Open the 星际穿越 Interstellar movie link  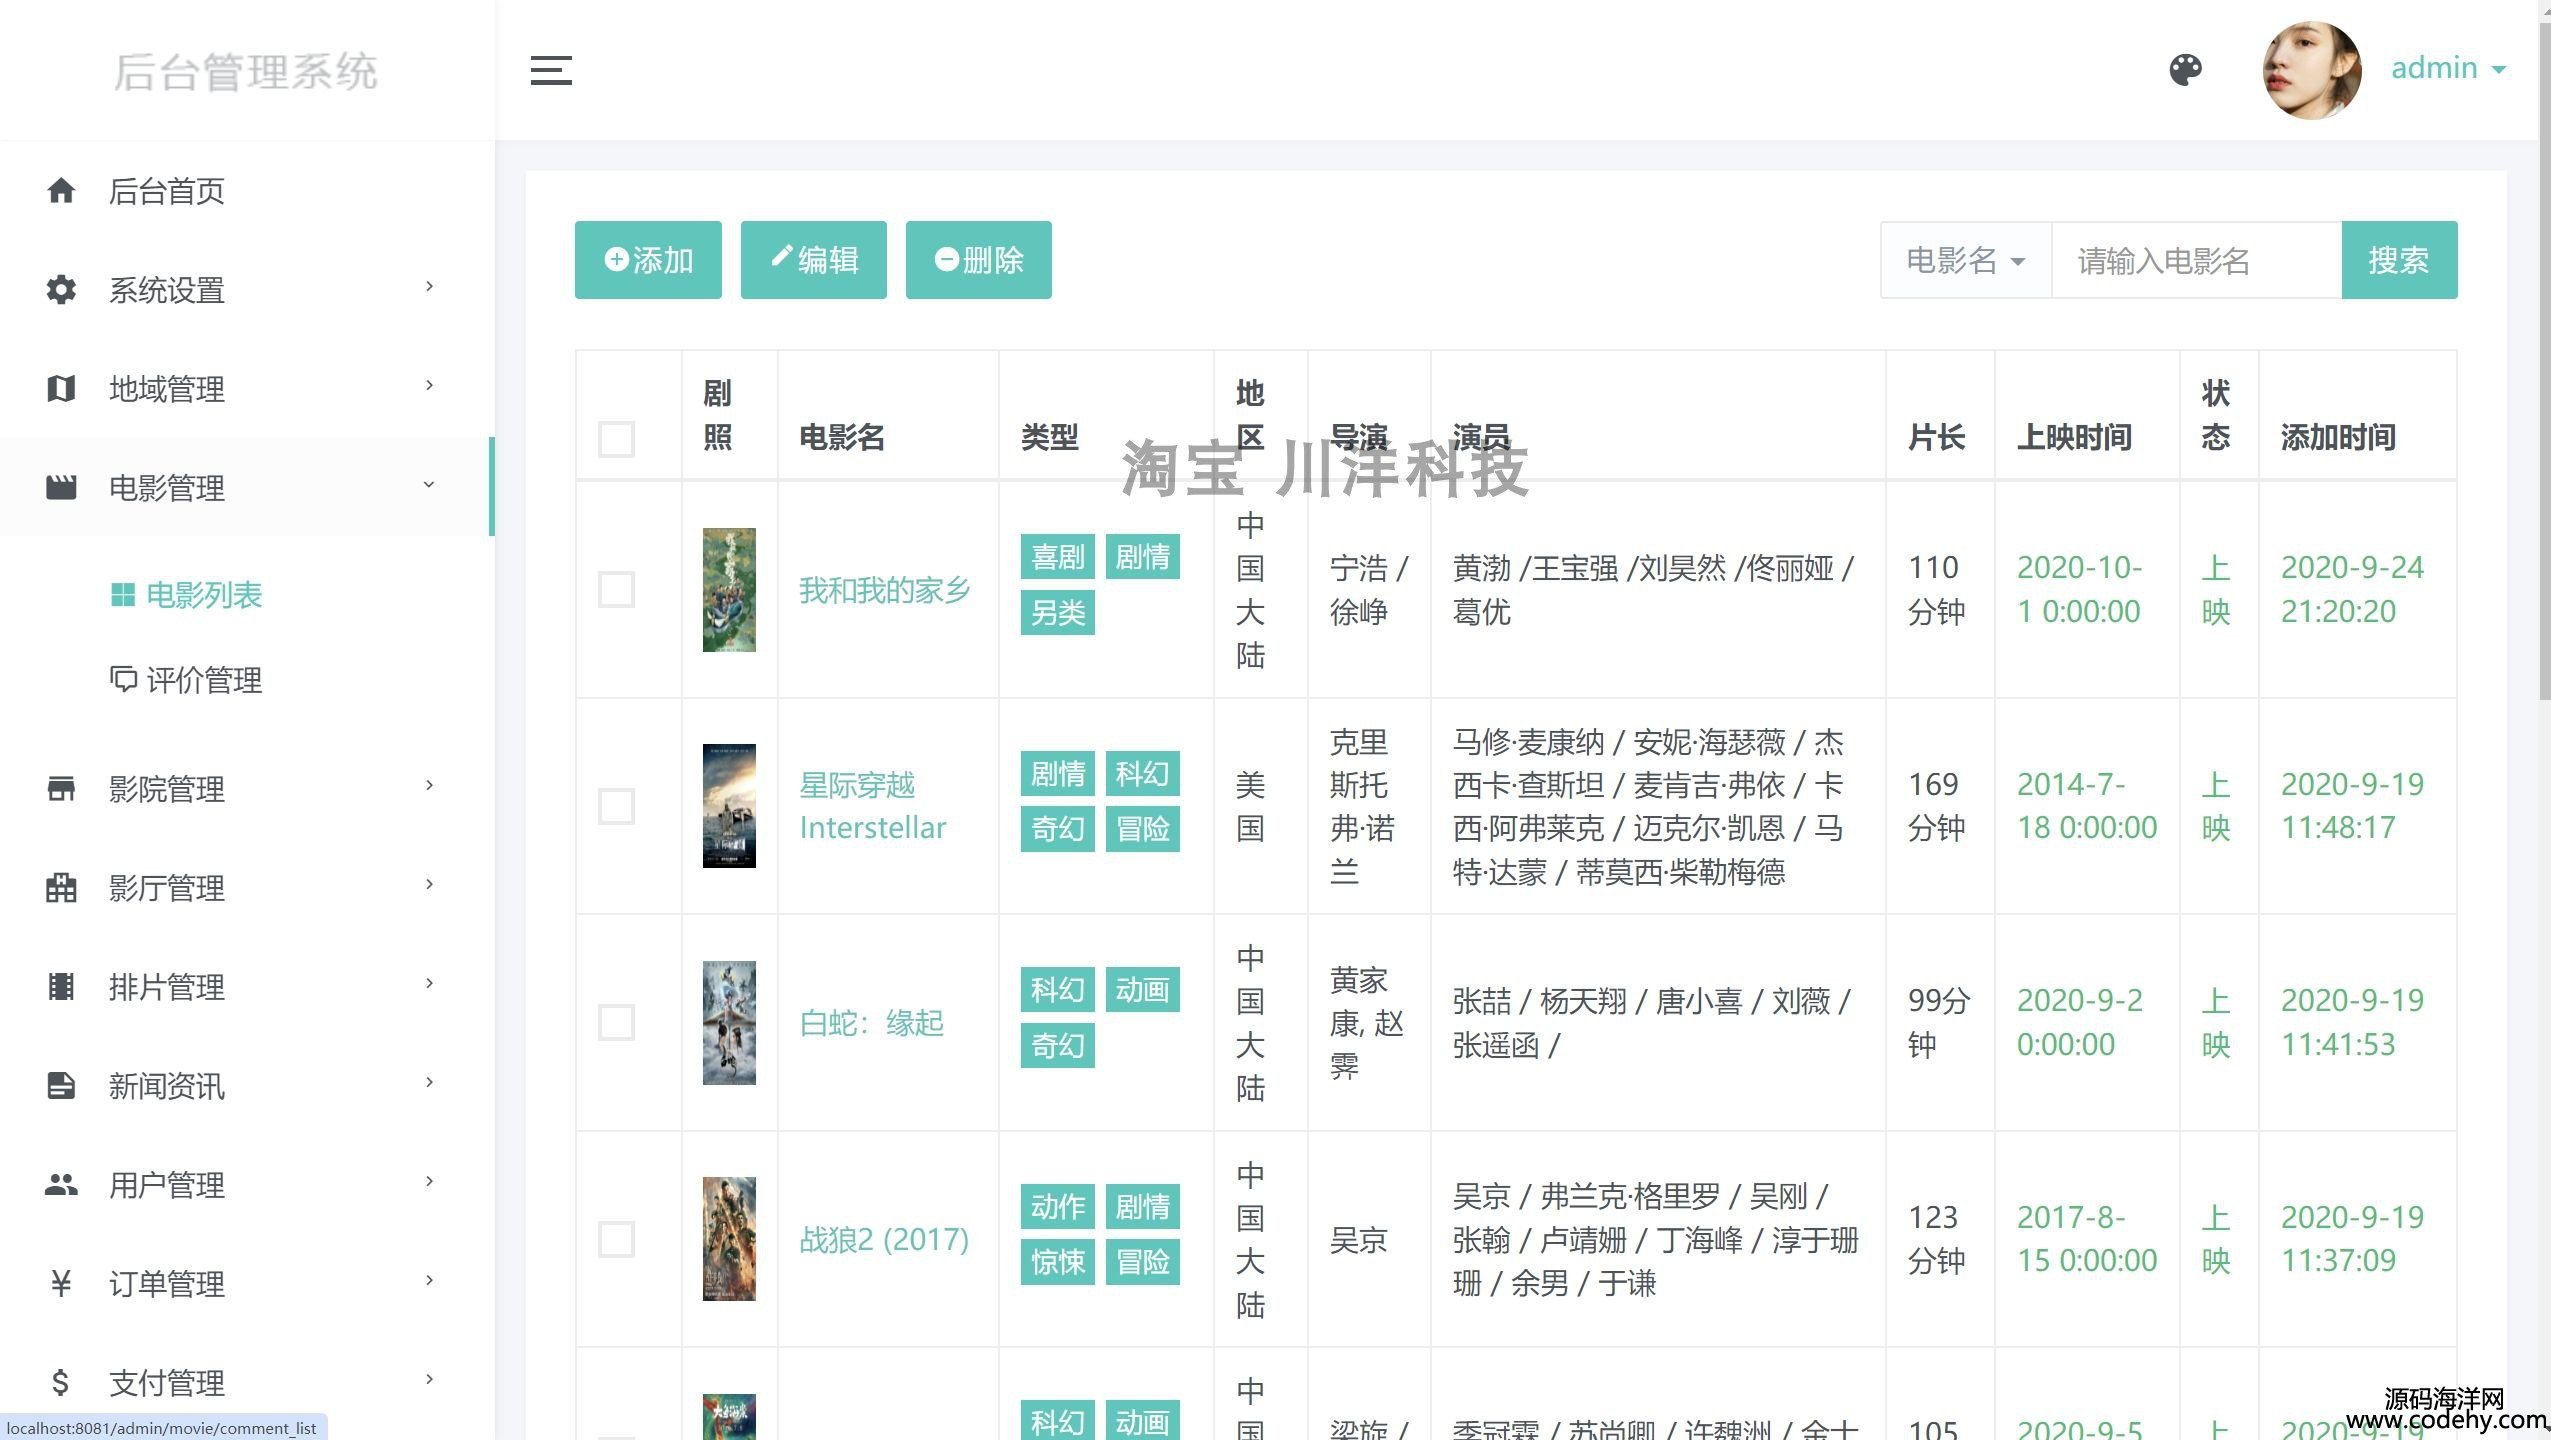872,806
